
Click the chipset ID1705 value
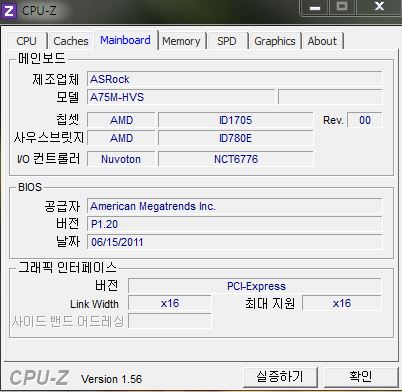click(236, 120)
